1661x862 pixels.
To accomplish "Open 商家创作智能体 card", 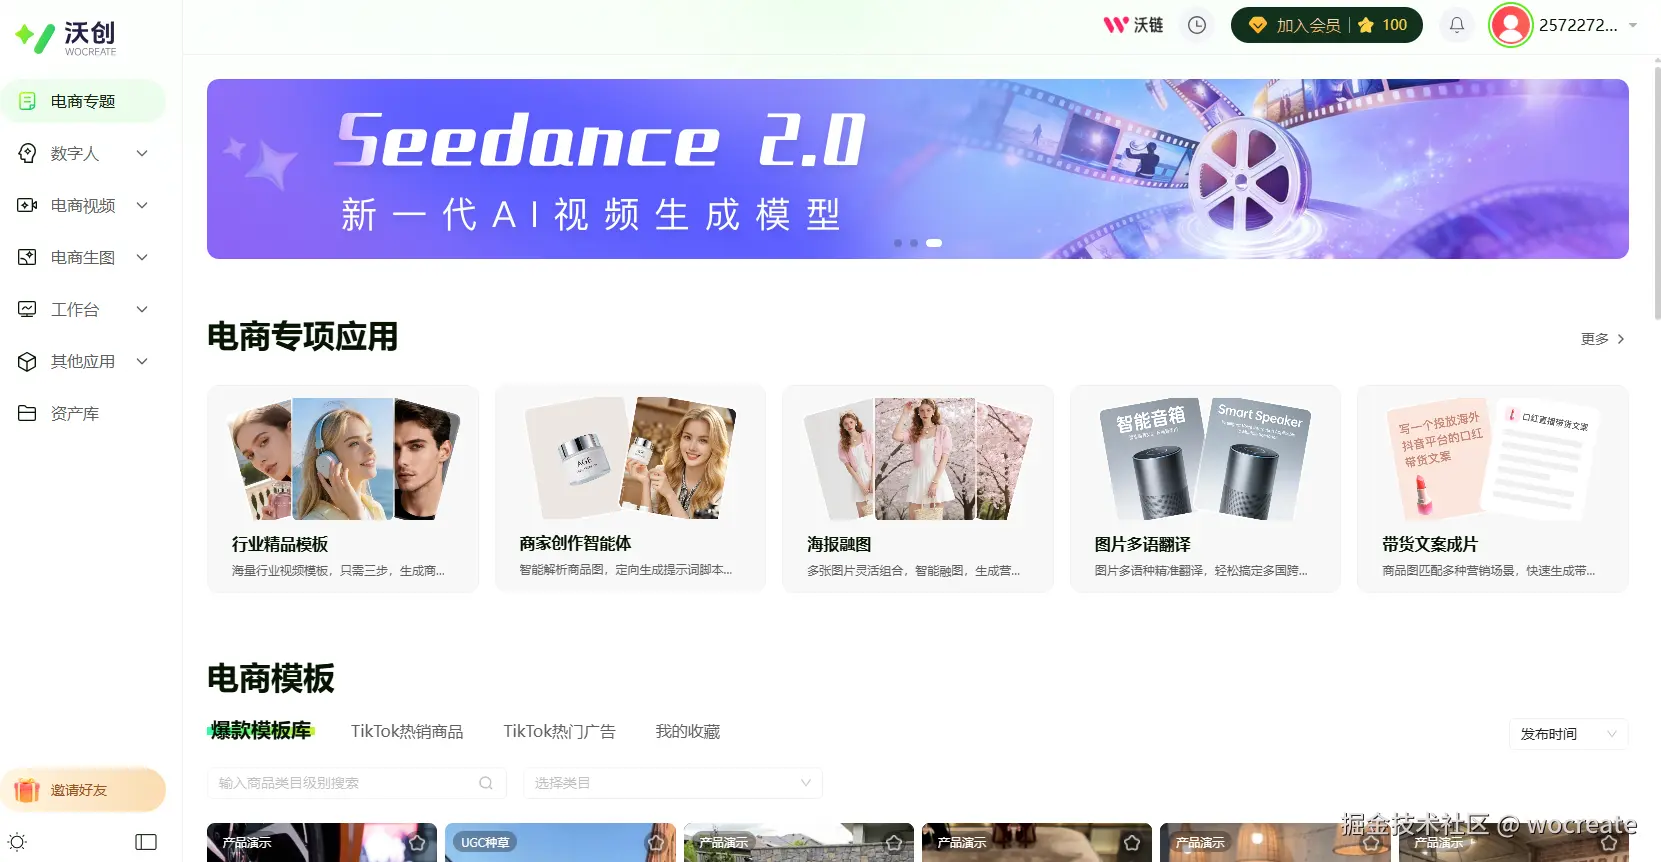I will pos(630,489).
